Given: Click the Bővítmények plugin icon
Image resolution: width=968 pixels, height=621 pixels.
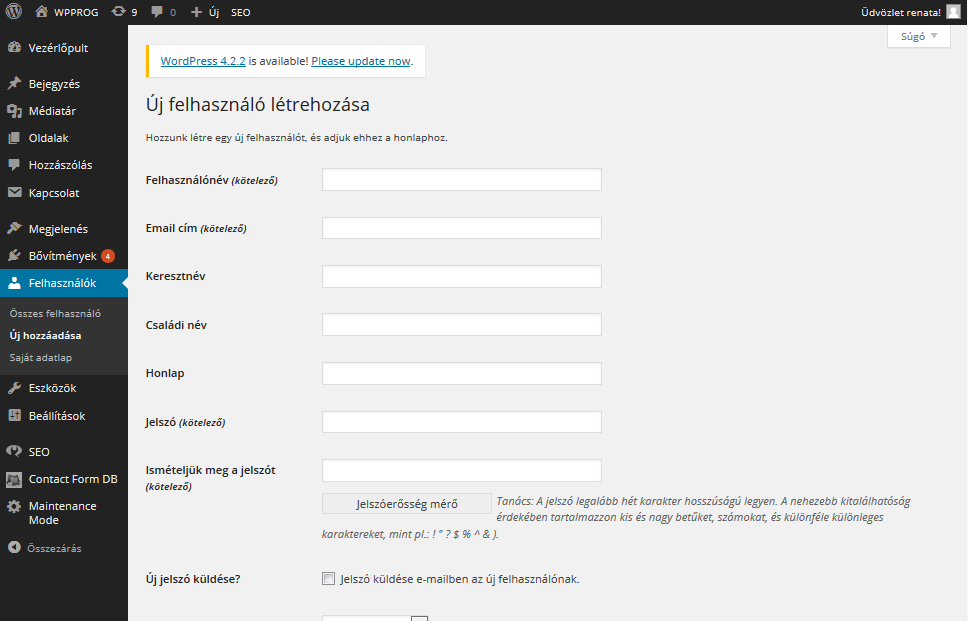Looking at the screenshot, I should click(x=14, y=255).
